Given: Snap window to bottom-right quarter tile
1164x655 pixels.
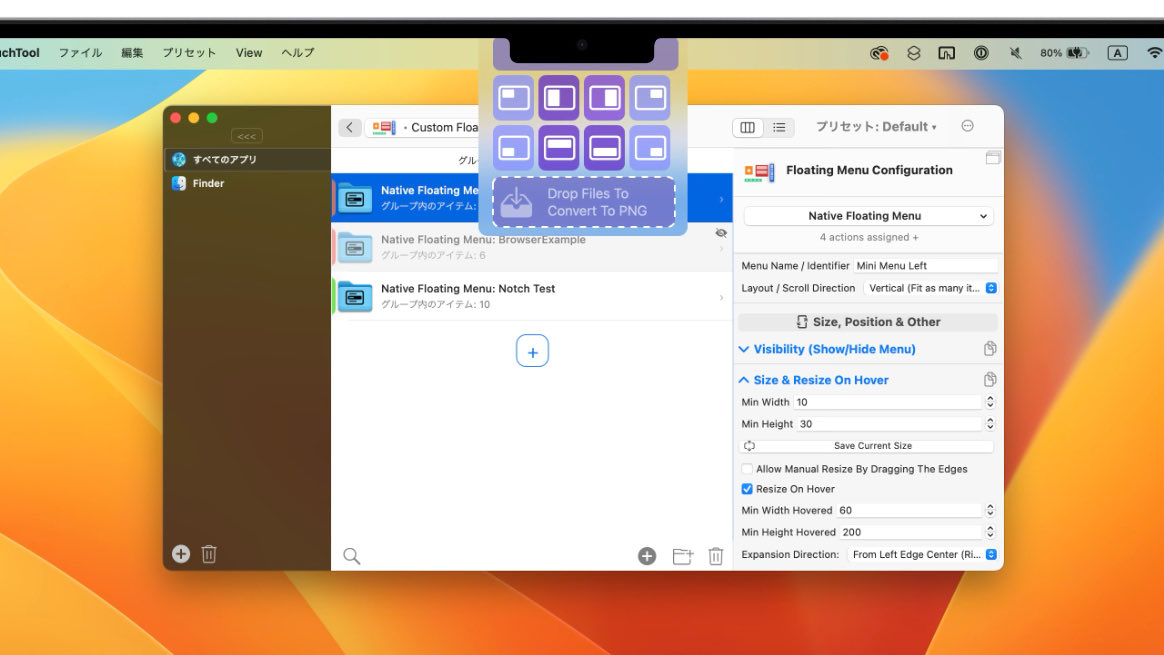Looking at the screenshot, I should (650, 147).
